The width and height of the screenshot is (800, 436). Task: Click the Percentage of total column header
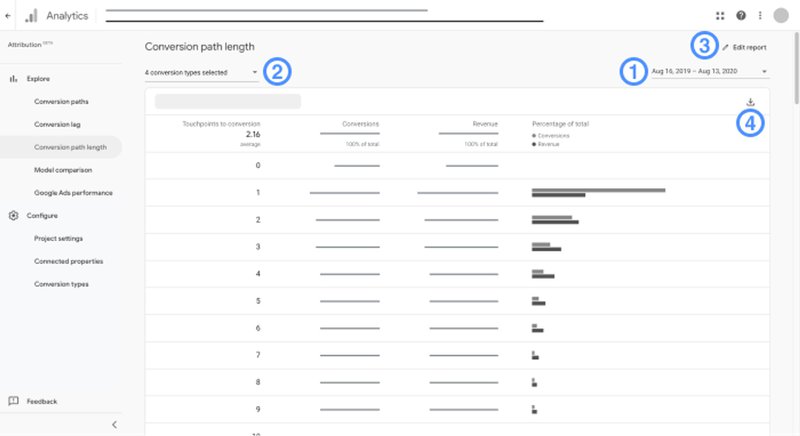(x=560, y=124)
